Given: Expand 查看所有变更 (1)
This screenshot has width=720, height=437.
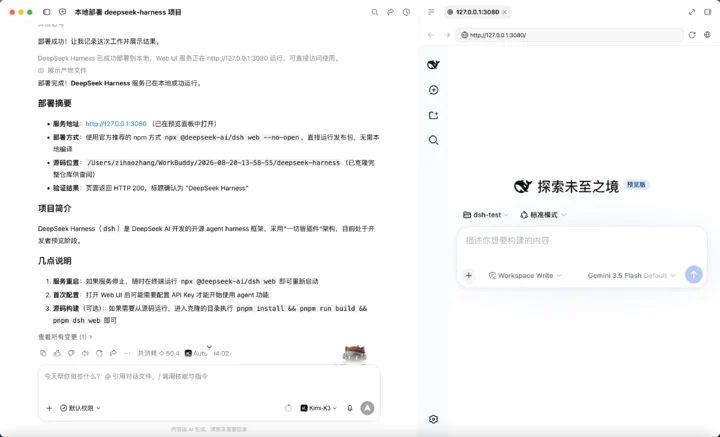Looking at the screenshot, I should 65,337.
